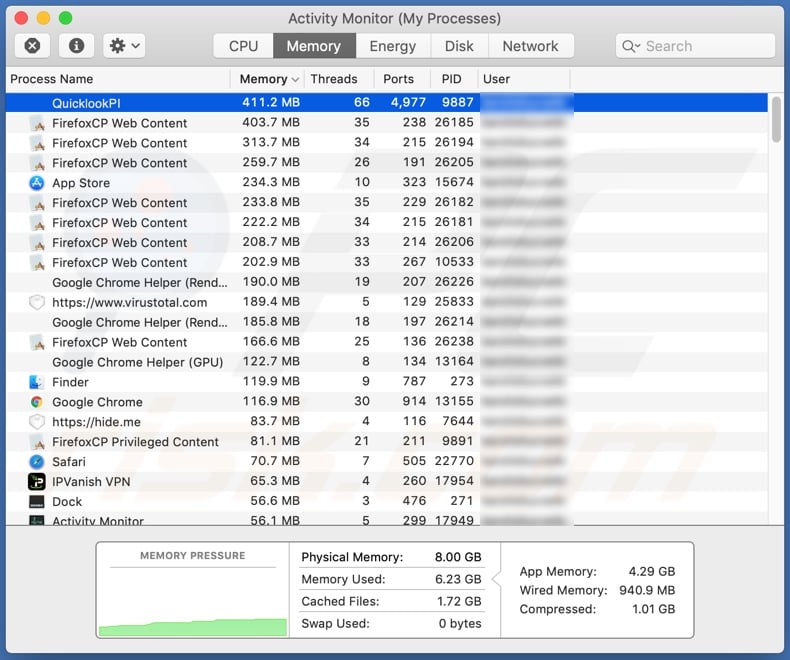Click icon of FirefoxCP Web Content 233.8 MB
Screen dimensions: 790x660
(x=37, y=203)
